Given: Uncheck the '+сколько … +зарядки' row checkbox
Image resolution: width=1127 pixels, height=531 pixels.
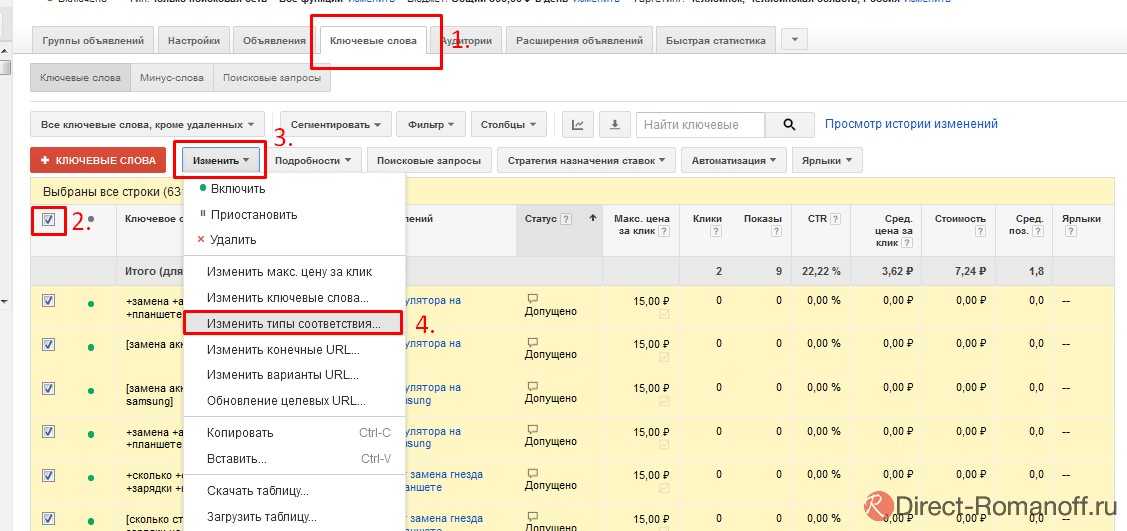Looking at the screenshot, I should (x=48, y=475).
